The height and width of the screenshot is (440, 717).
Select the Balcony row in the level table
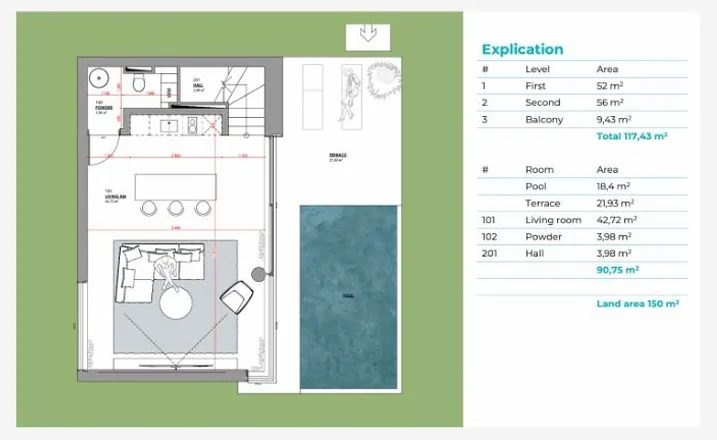[x=582, y=119]
